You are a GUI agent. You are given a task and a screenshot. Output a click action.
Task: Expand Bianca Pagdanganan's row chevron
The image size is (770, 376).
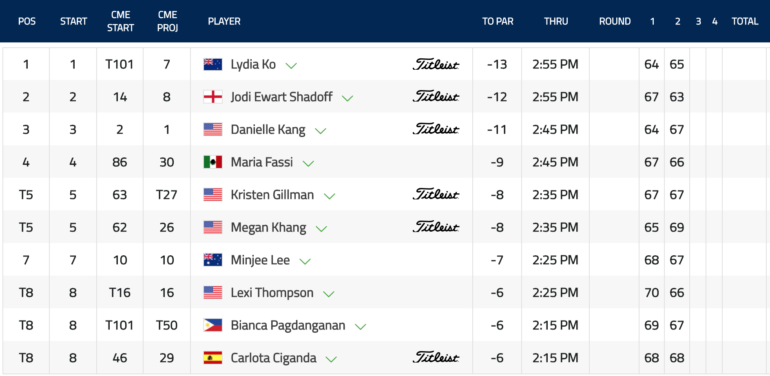coord(360,326)
